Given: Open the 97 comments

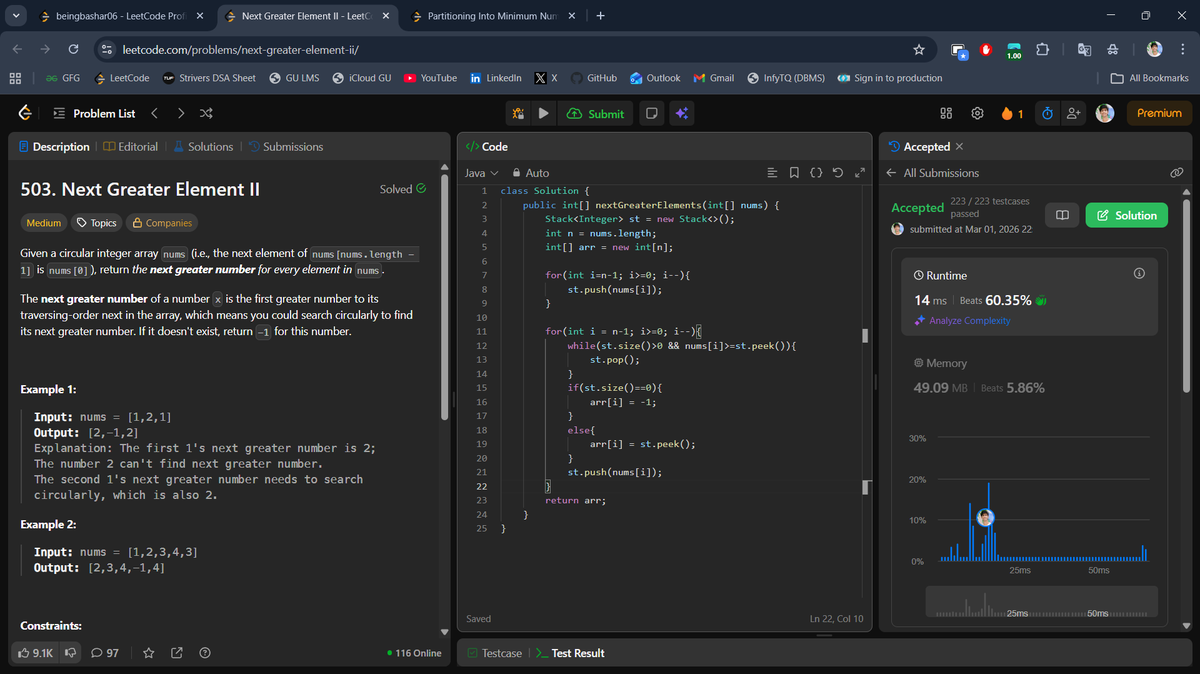Looking at the screenshot, I should pyautogui.click(x=105, y=653).
